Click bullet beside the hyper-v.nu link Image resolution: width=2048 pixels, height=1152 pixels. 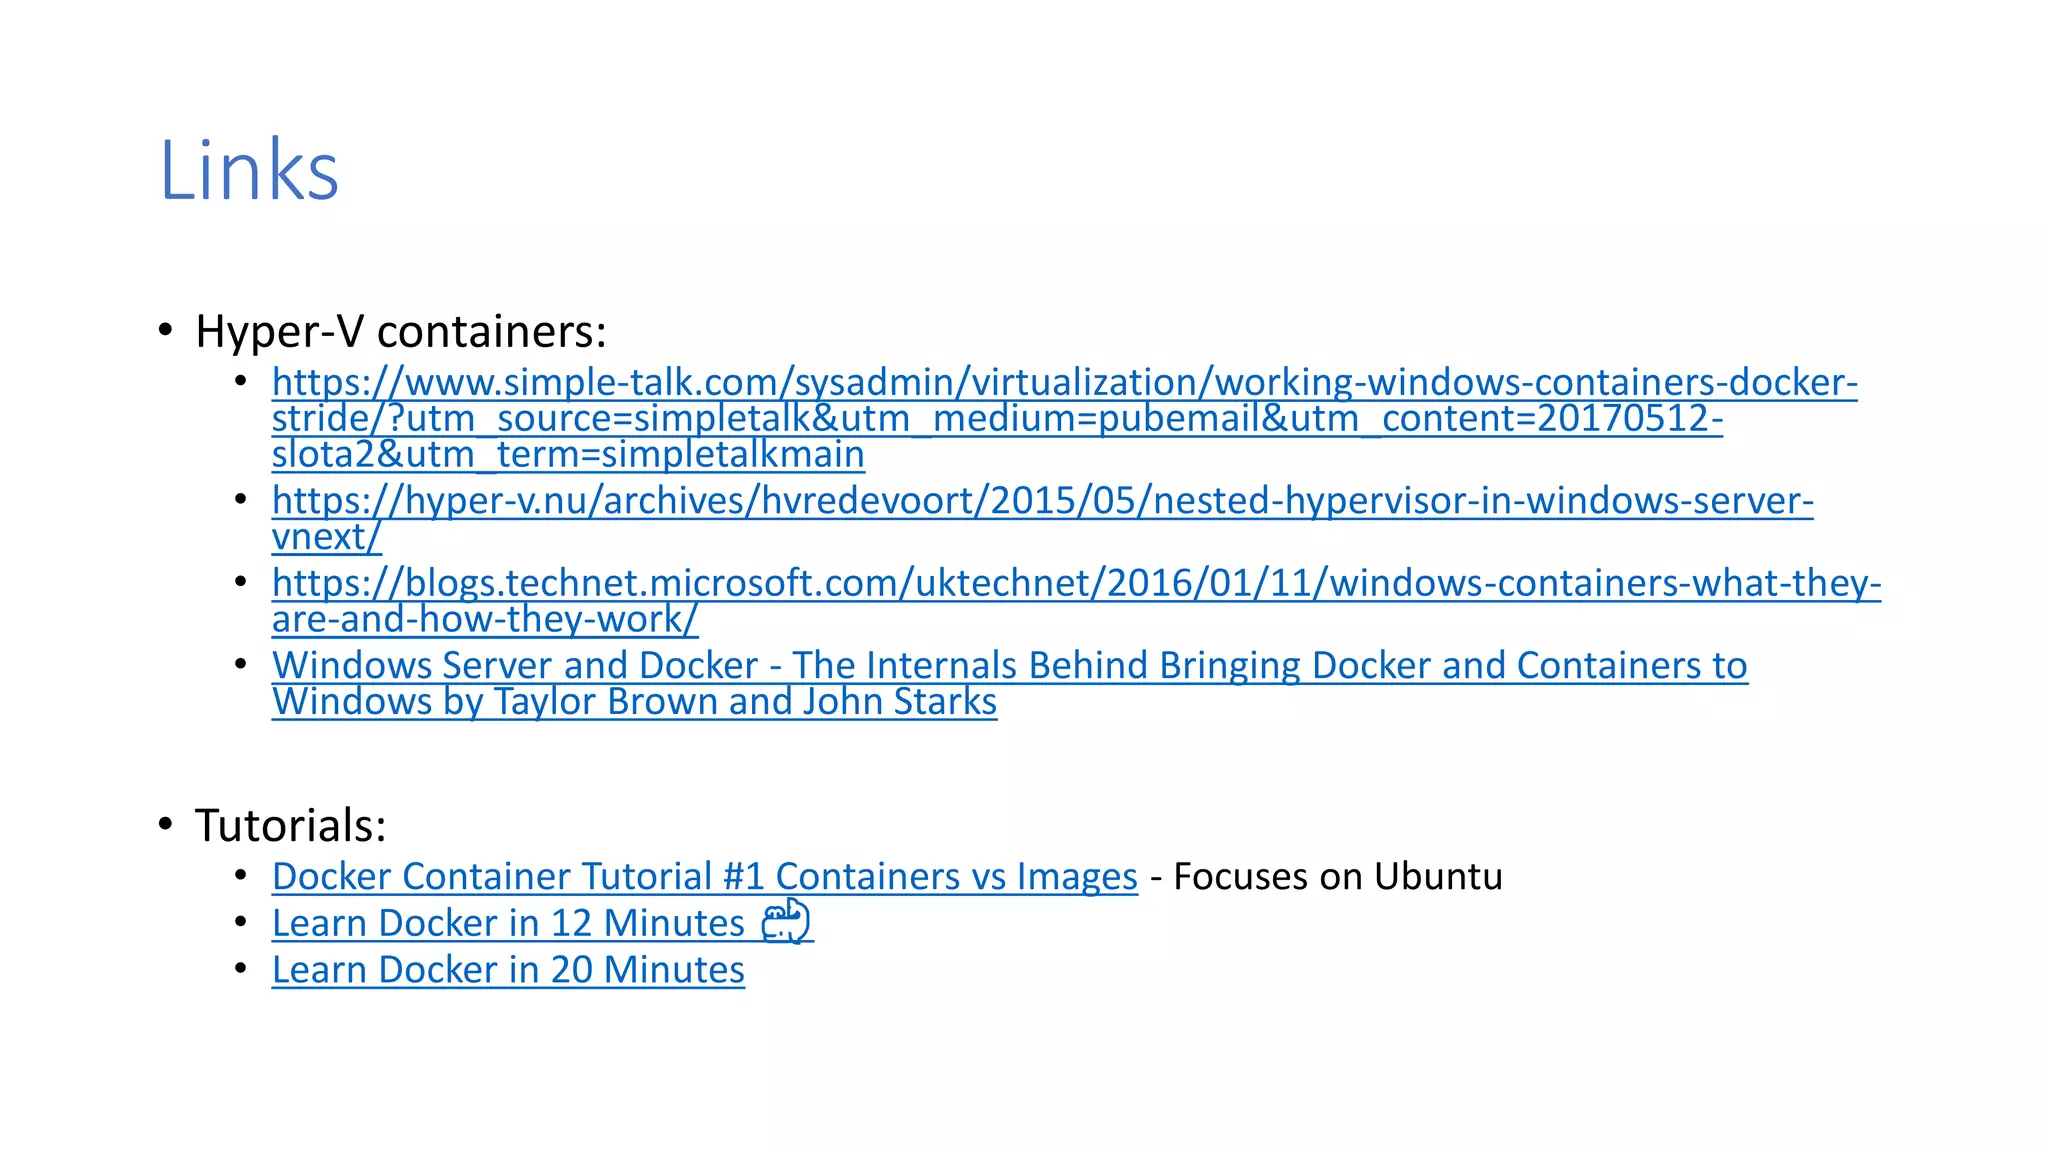point(240,499)
